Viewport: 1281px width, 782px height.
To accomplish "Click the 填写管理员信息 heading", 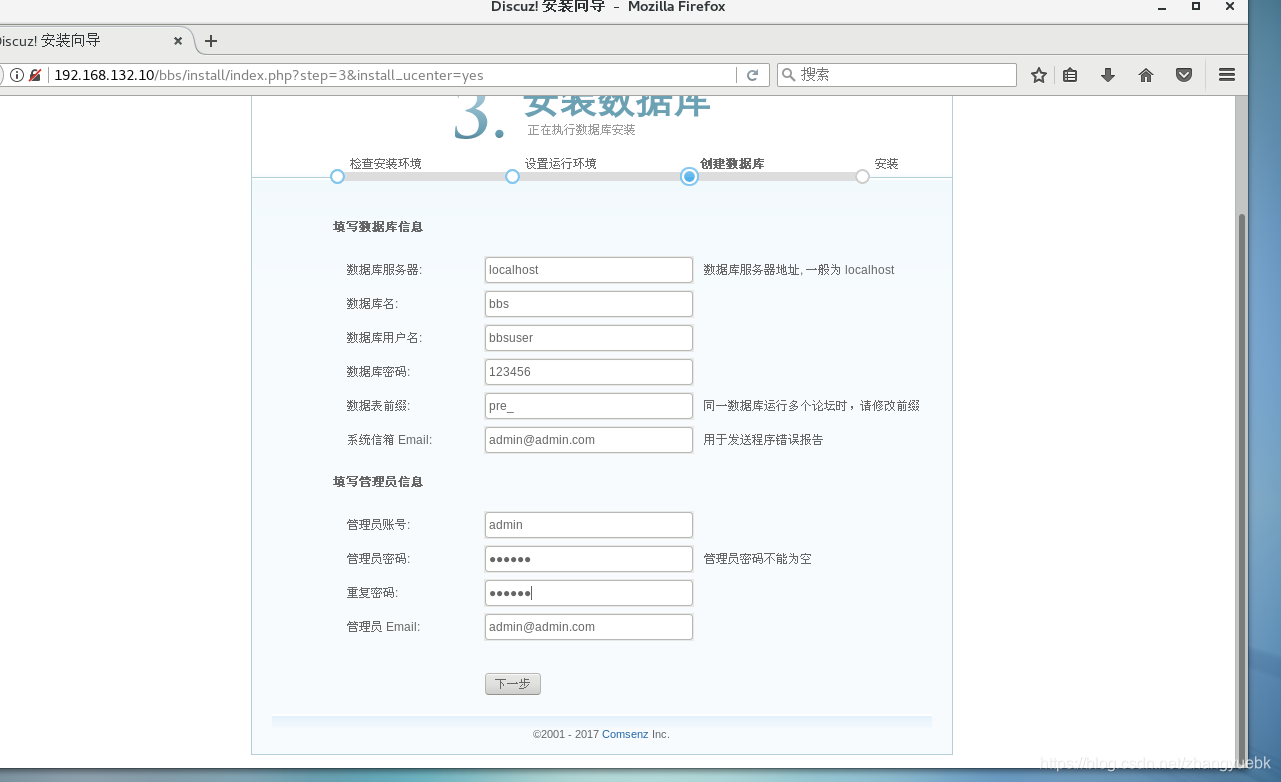I will pyautogui.click(x=378, y=482).
